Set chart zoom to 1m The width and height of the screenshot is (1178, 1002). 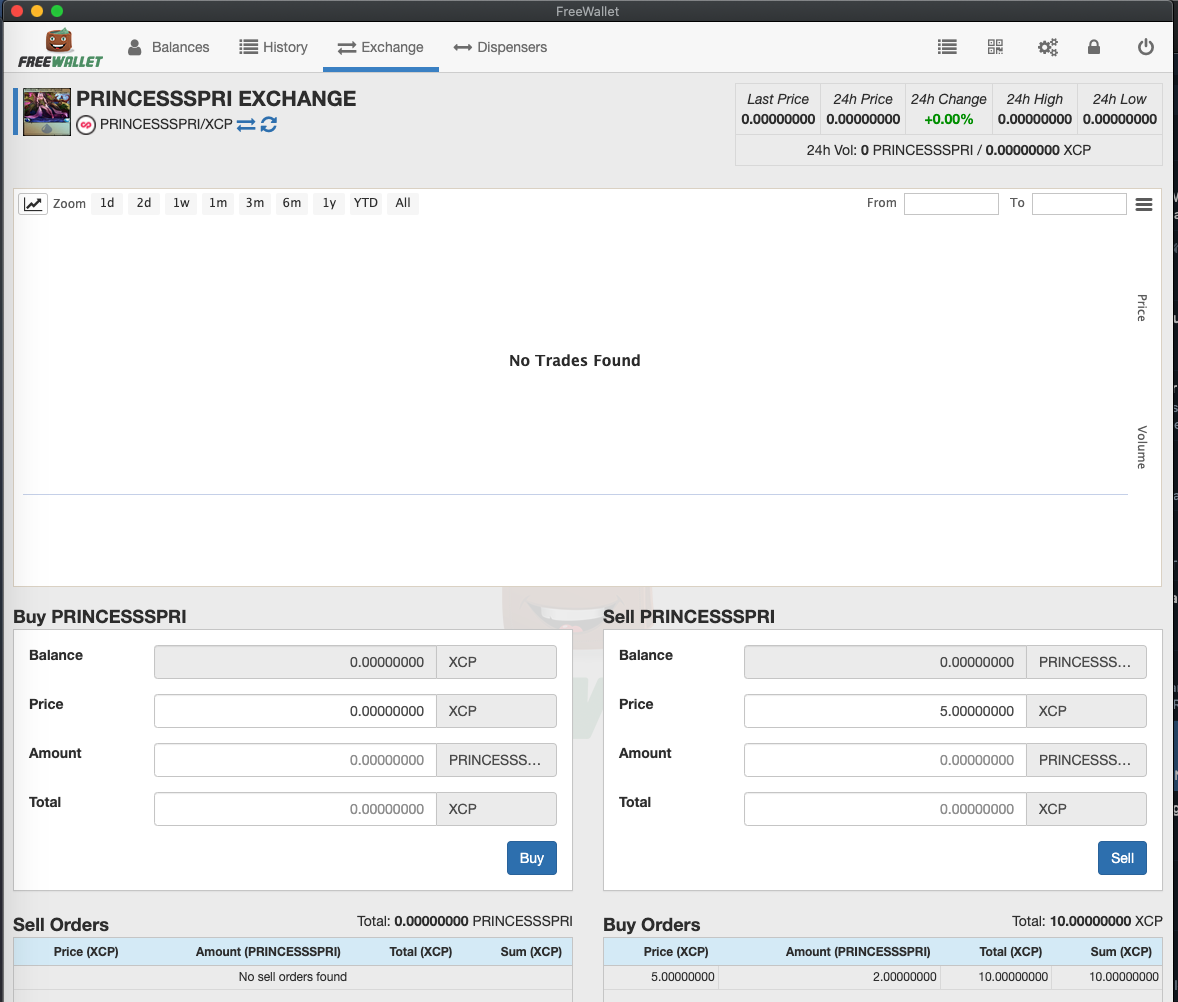coord(218,204)
